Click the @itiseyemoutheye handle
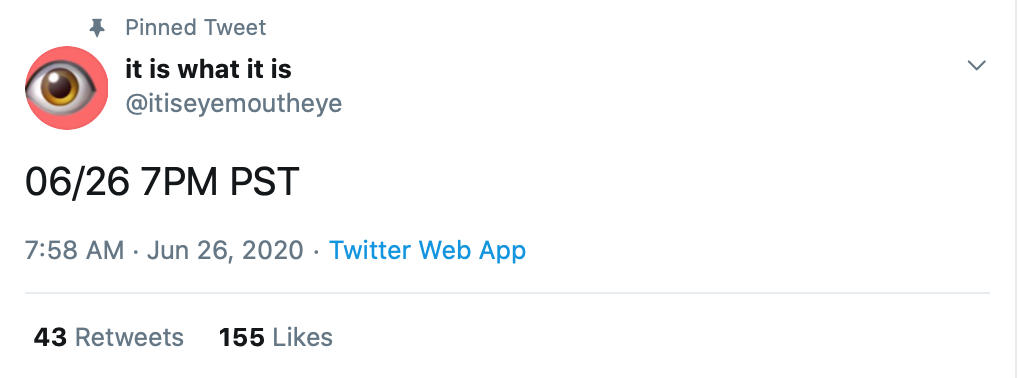 (x=234, y=103)
